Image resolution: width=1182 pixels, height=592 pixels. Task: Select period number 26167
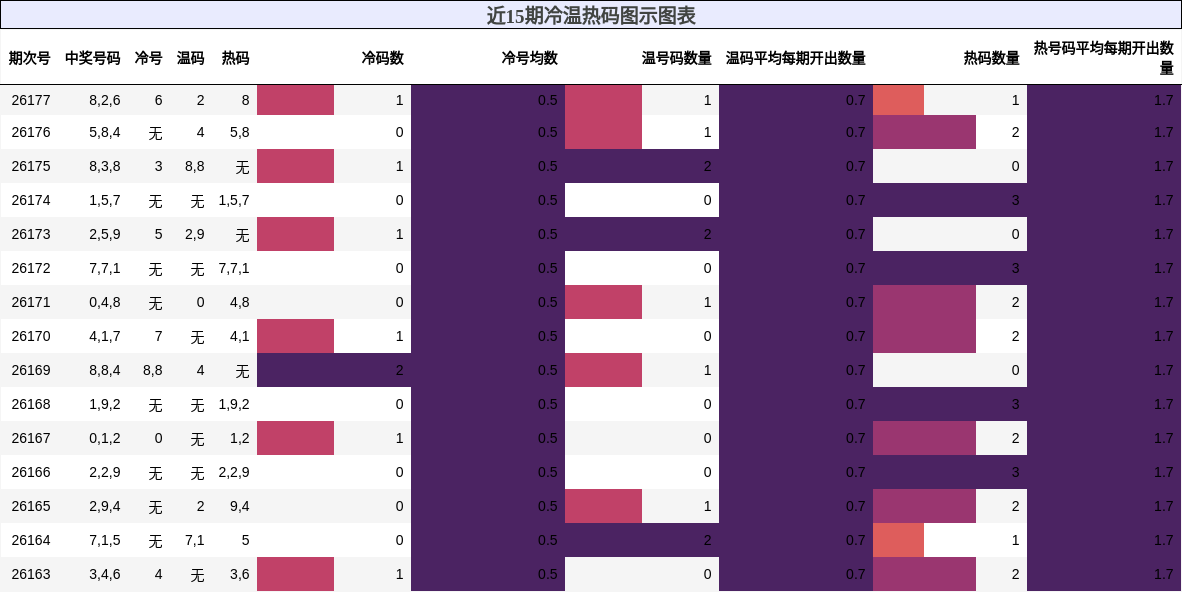coord(31,438)
